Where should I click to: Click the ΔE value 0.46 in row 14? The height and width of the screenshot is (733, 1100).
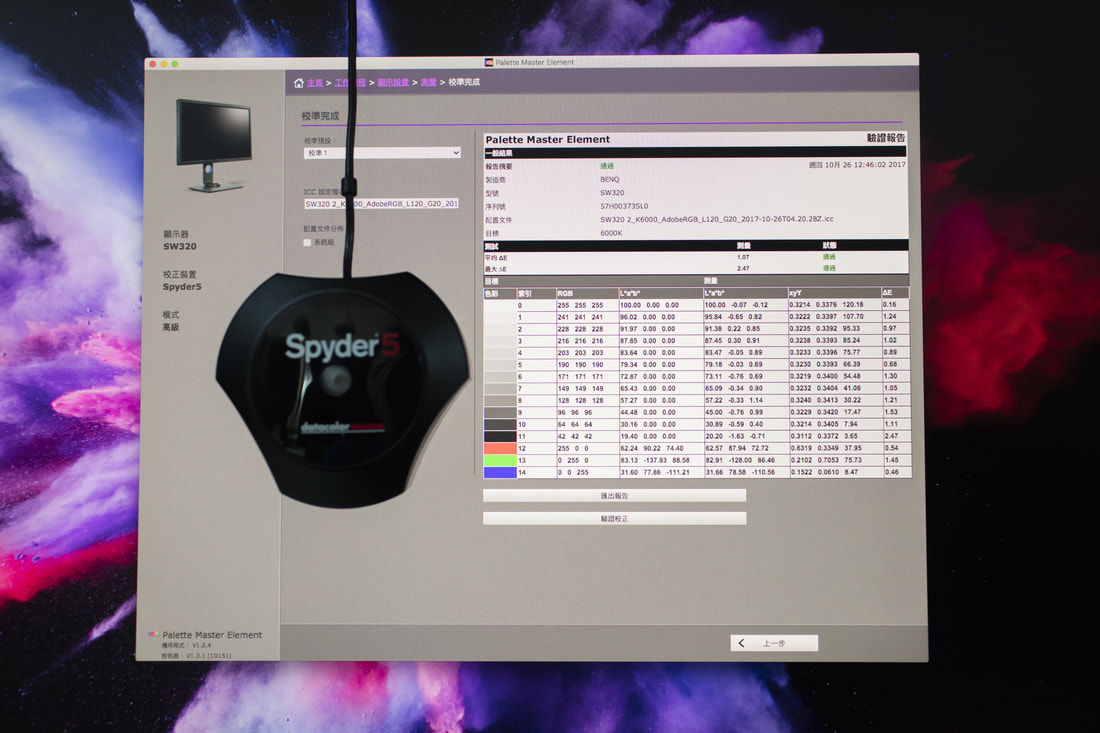pyautogui.click(x=892, y=472)
